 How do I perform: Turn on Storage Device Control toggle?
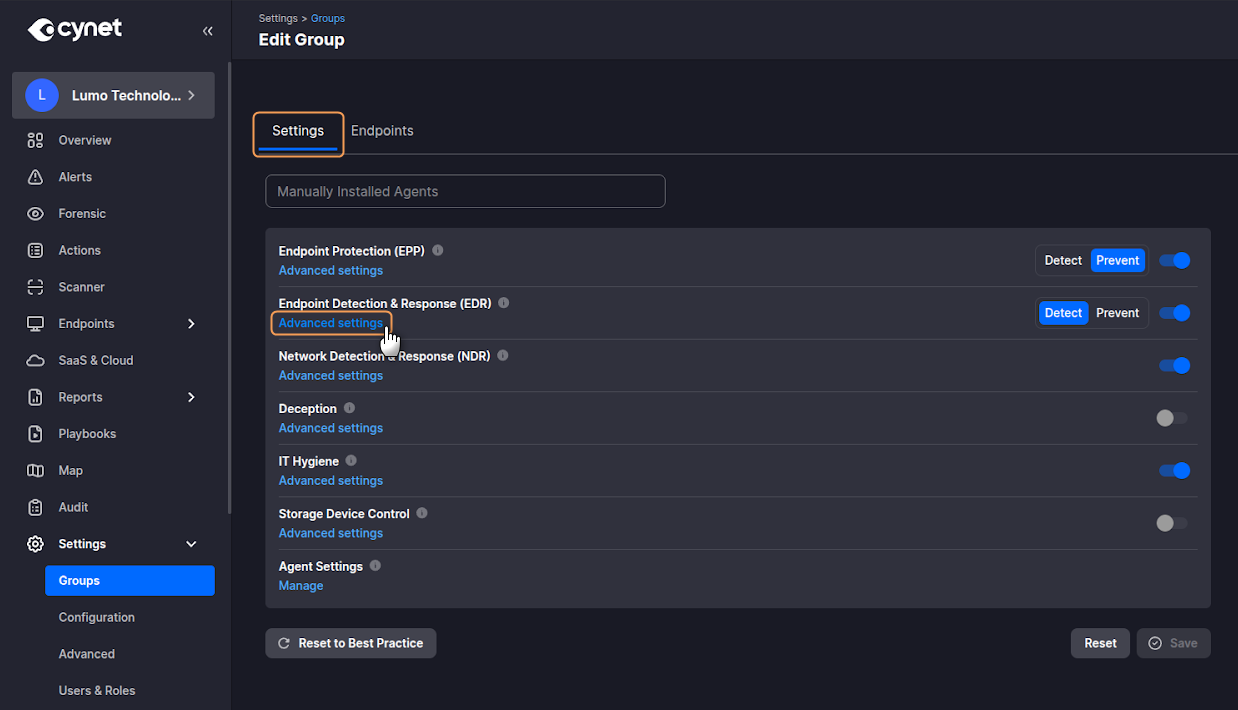[x=1172, y=523]
